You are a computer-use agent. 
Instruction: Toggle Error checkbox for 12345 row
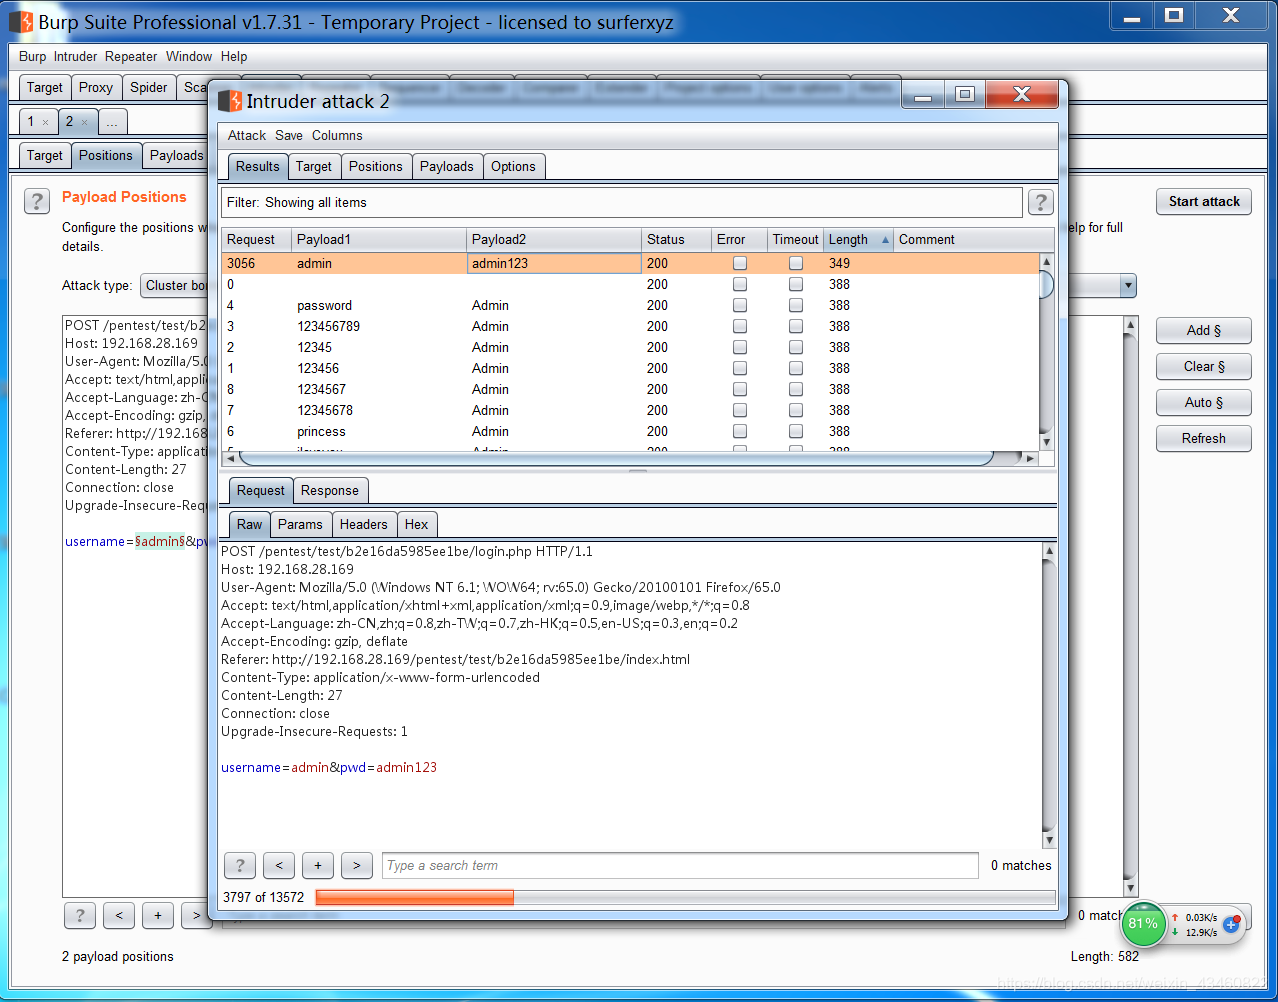point(740,347)
